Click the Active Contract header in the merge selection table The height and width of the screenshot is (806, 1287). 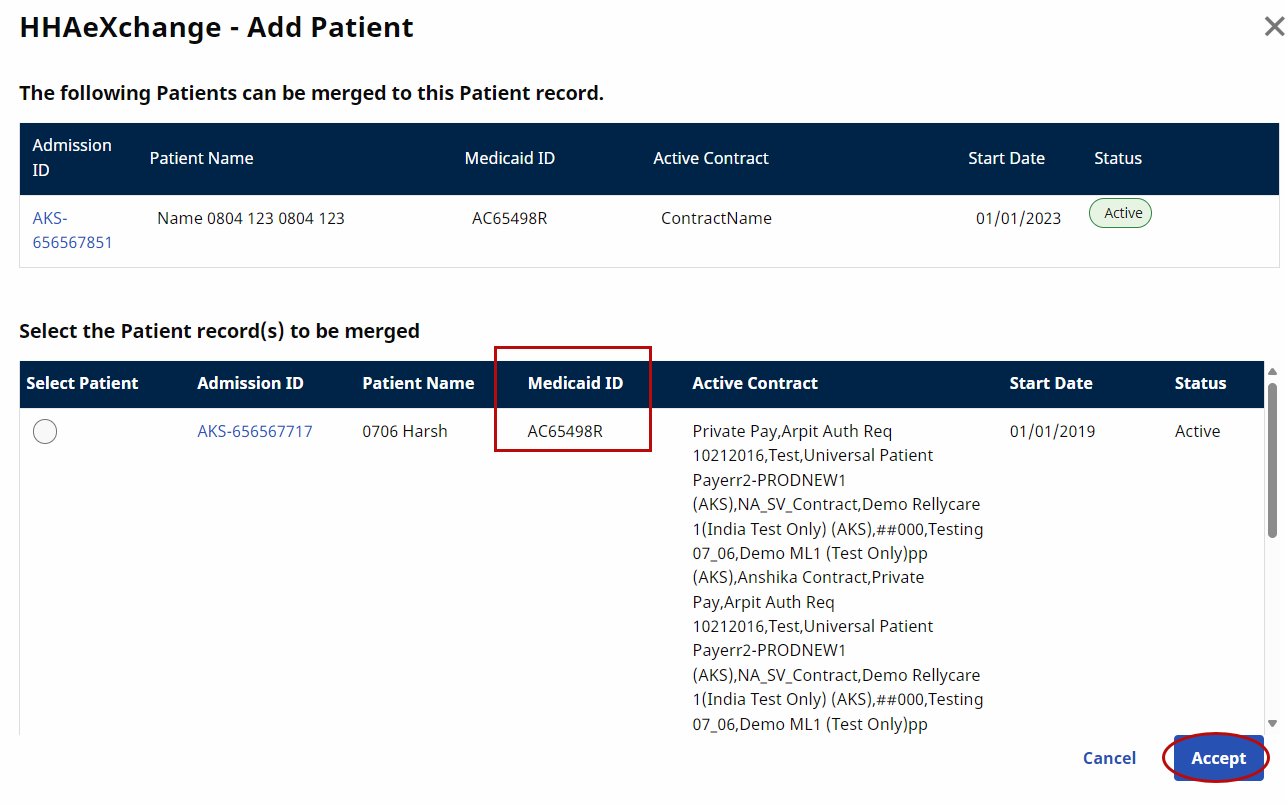754,383
